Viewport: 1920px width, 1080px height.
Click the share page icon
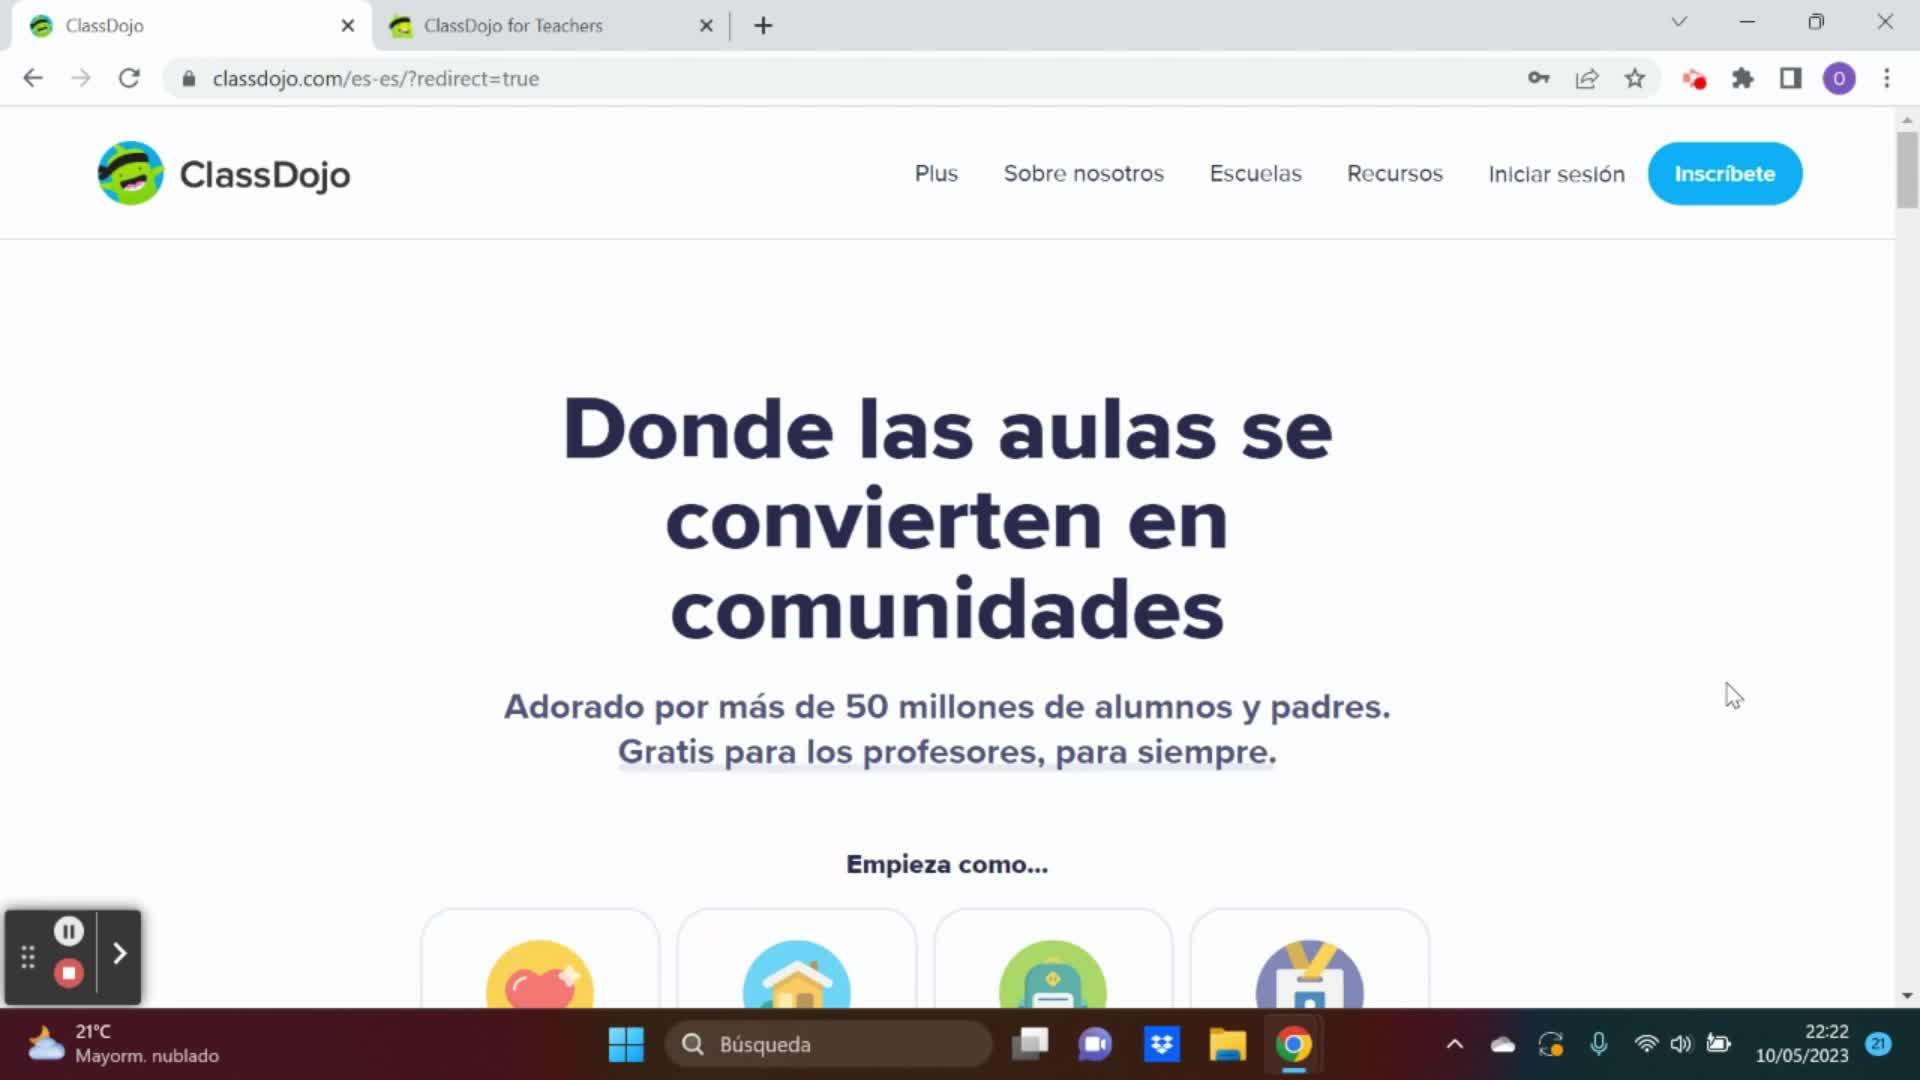click(x=1587, y=78)
